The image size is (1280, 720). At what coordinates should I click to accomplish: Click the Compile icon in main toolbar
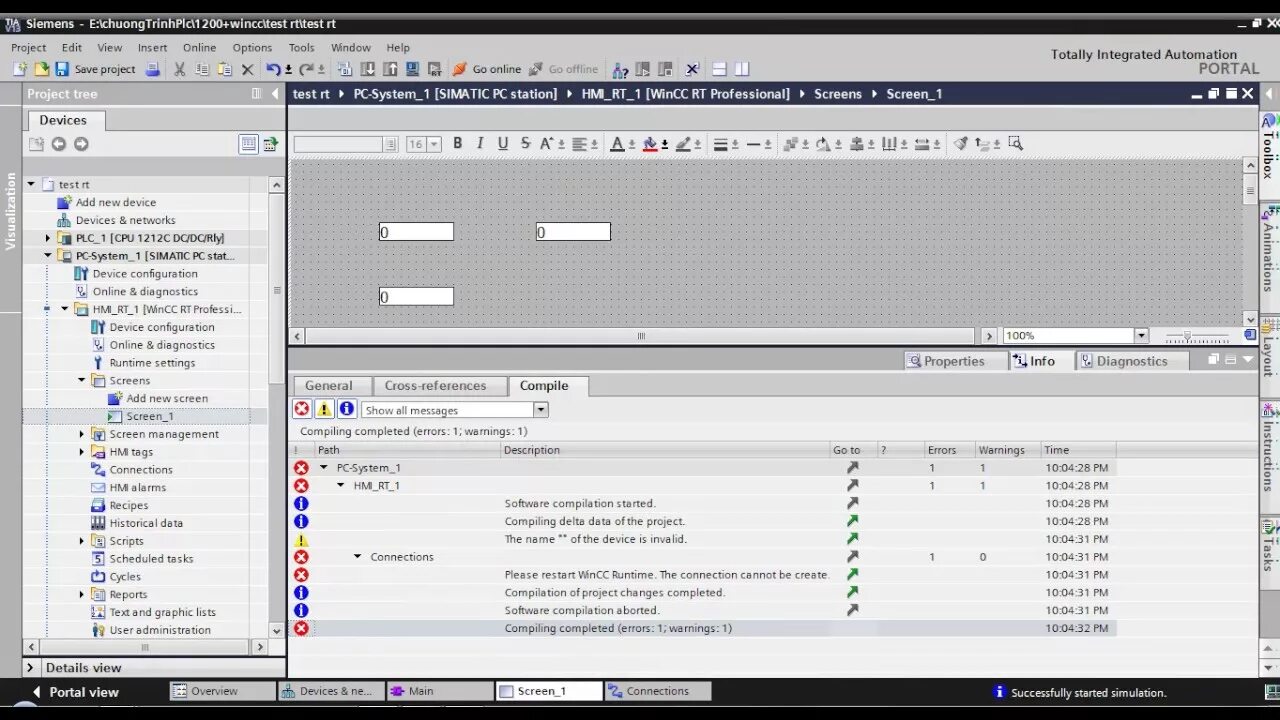click(345, 69)
